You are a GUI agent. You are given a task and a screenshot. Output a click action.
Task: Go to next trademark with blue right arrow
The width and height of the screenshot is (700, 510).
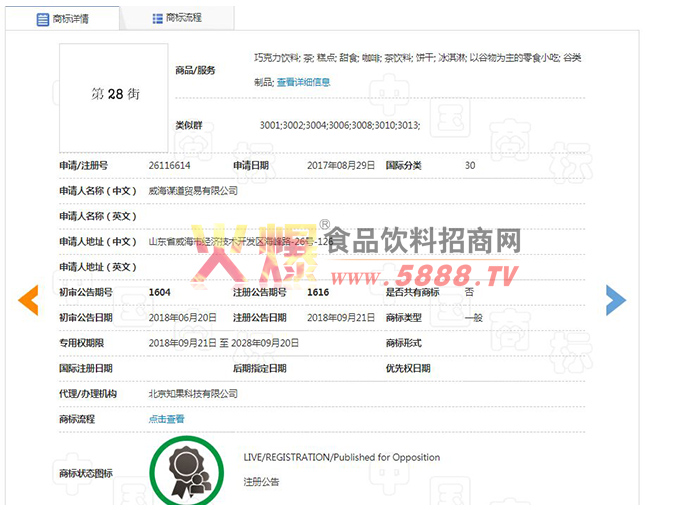pos(615,299)
